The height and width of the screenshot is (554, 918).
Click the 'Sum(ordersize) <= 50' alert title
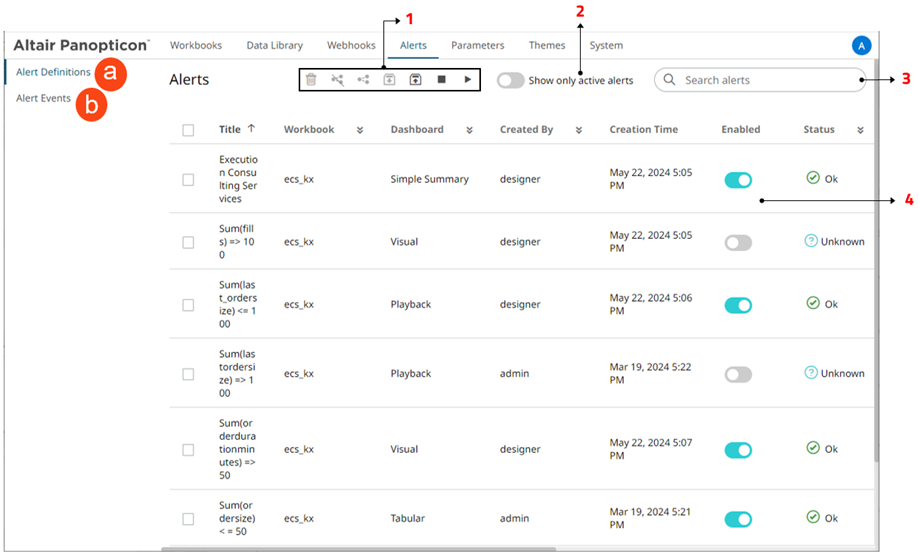pos(237,518)
